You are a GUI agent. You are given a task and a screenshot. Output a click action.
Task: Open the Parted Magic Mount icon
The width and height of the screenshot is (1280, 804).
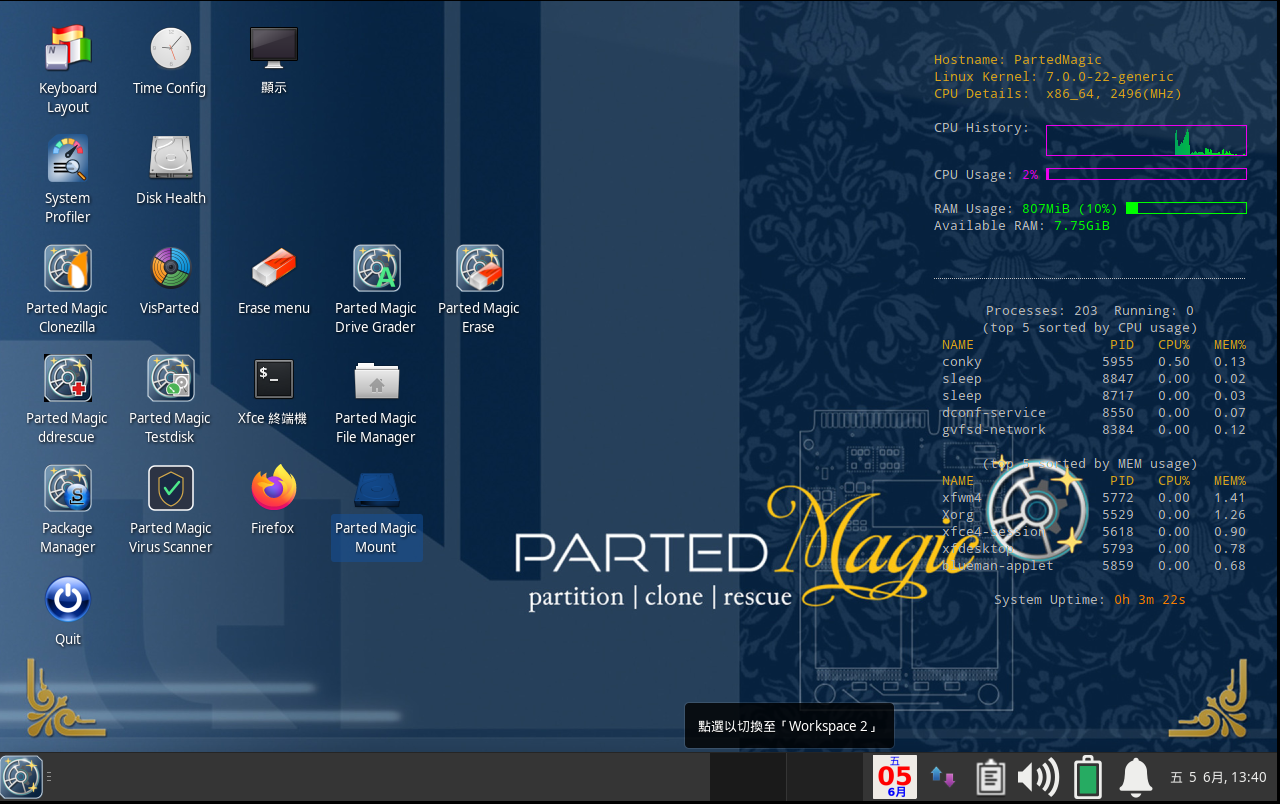(x=376, y=488)
